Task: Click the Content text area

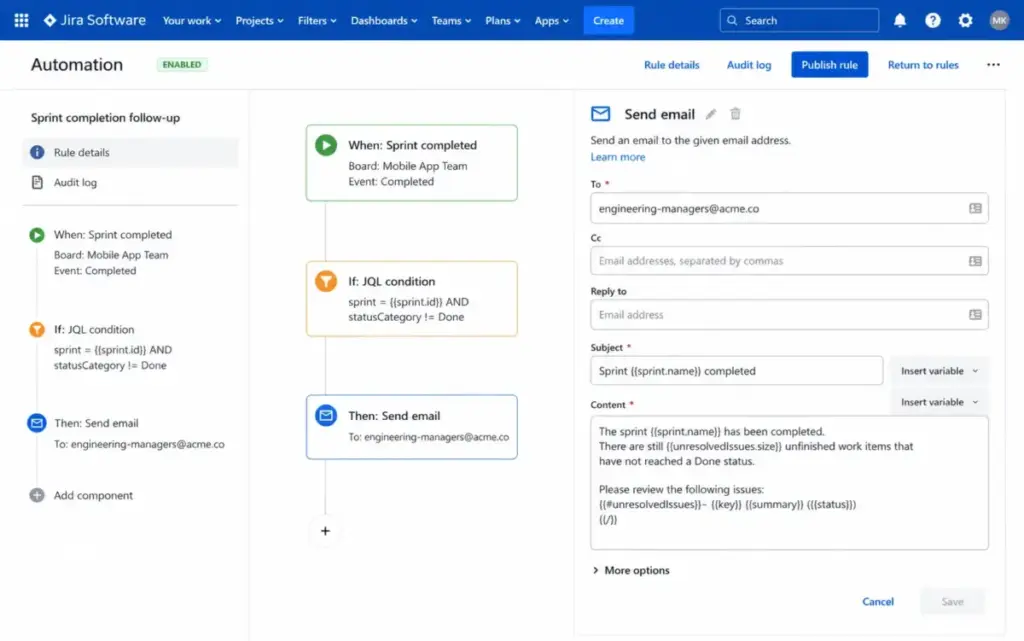Action: click(790, 483)
